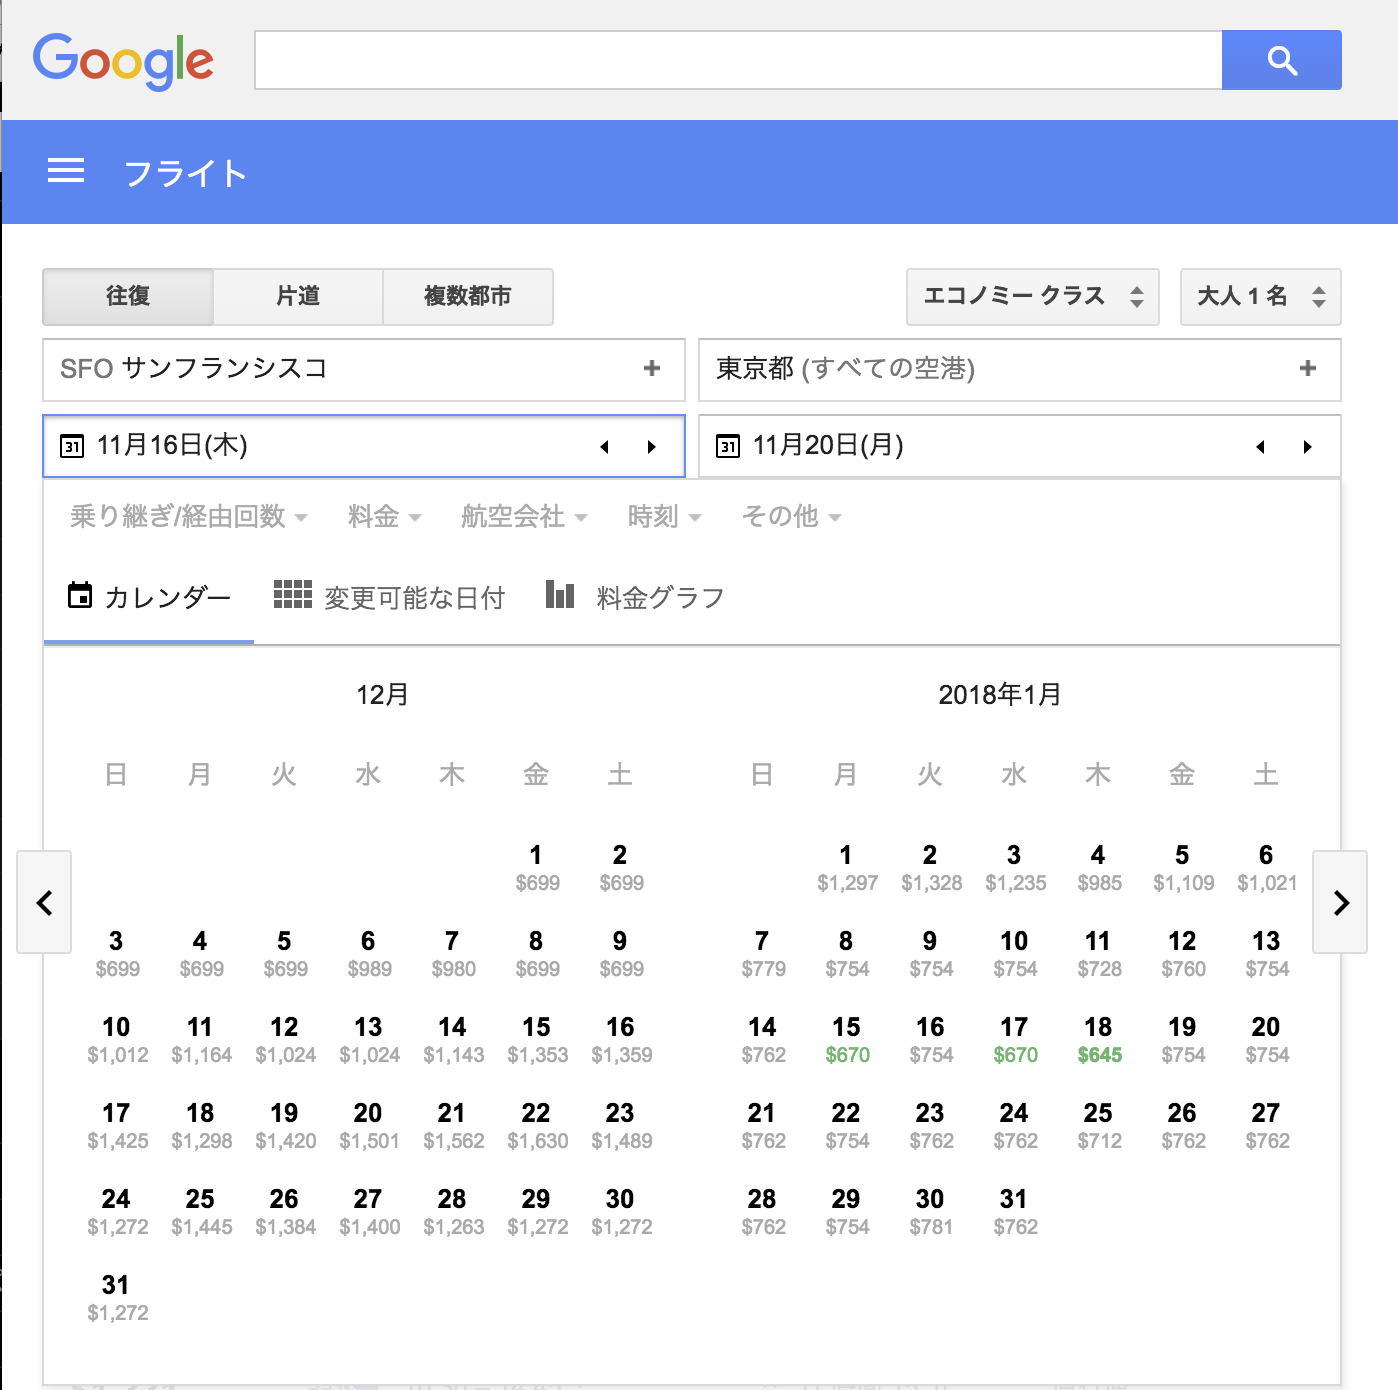Click the bar chart icon beside 料金グラフ
The height and width of the screenshot is (1390, 1398).
point(560,594)
